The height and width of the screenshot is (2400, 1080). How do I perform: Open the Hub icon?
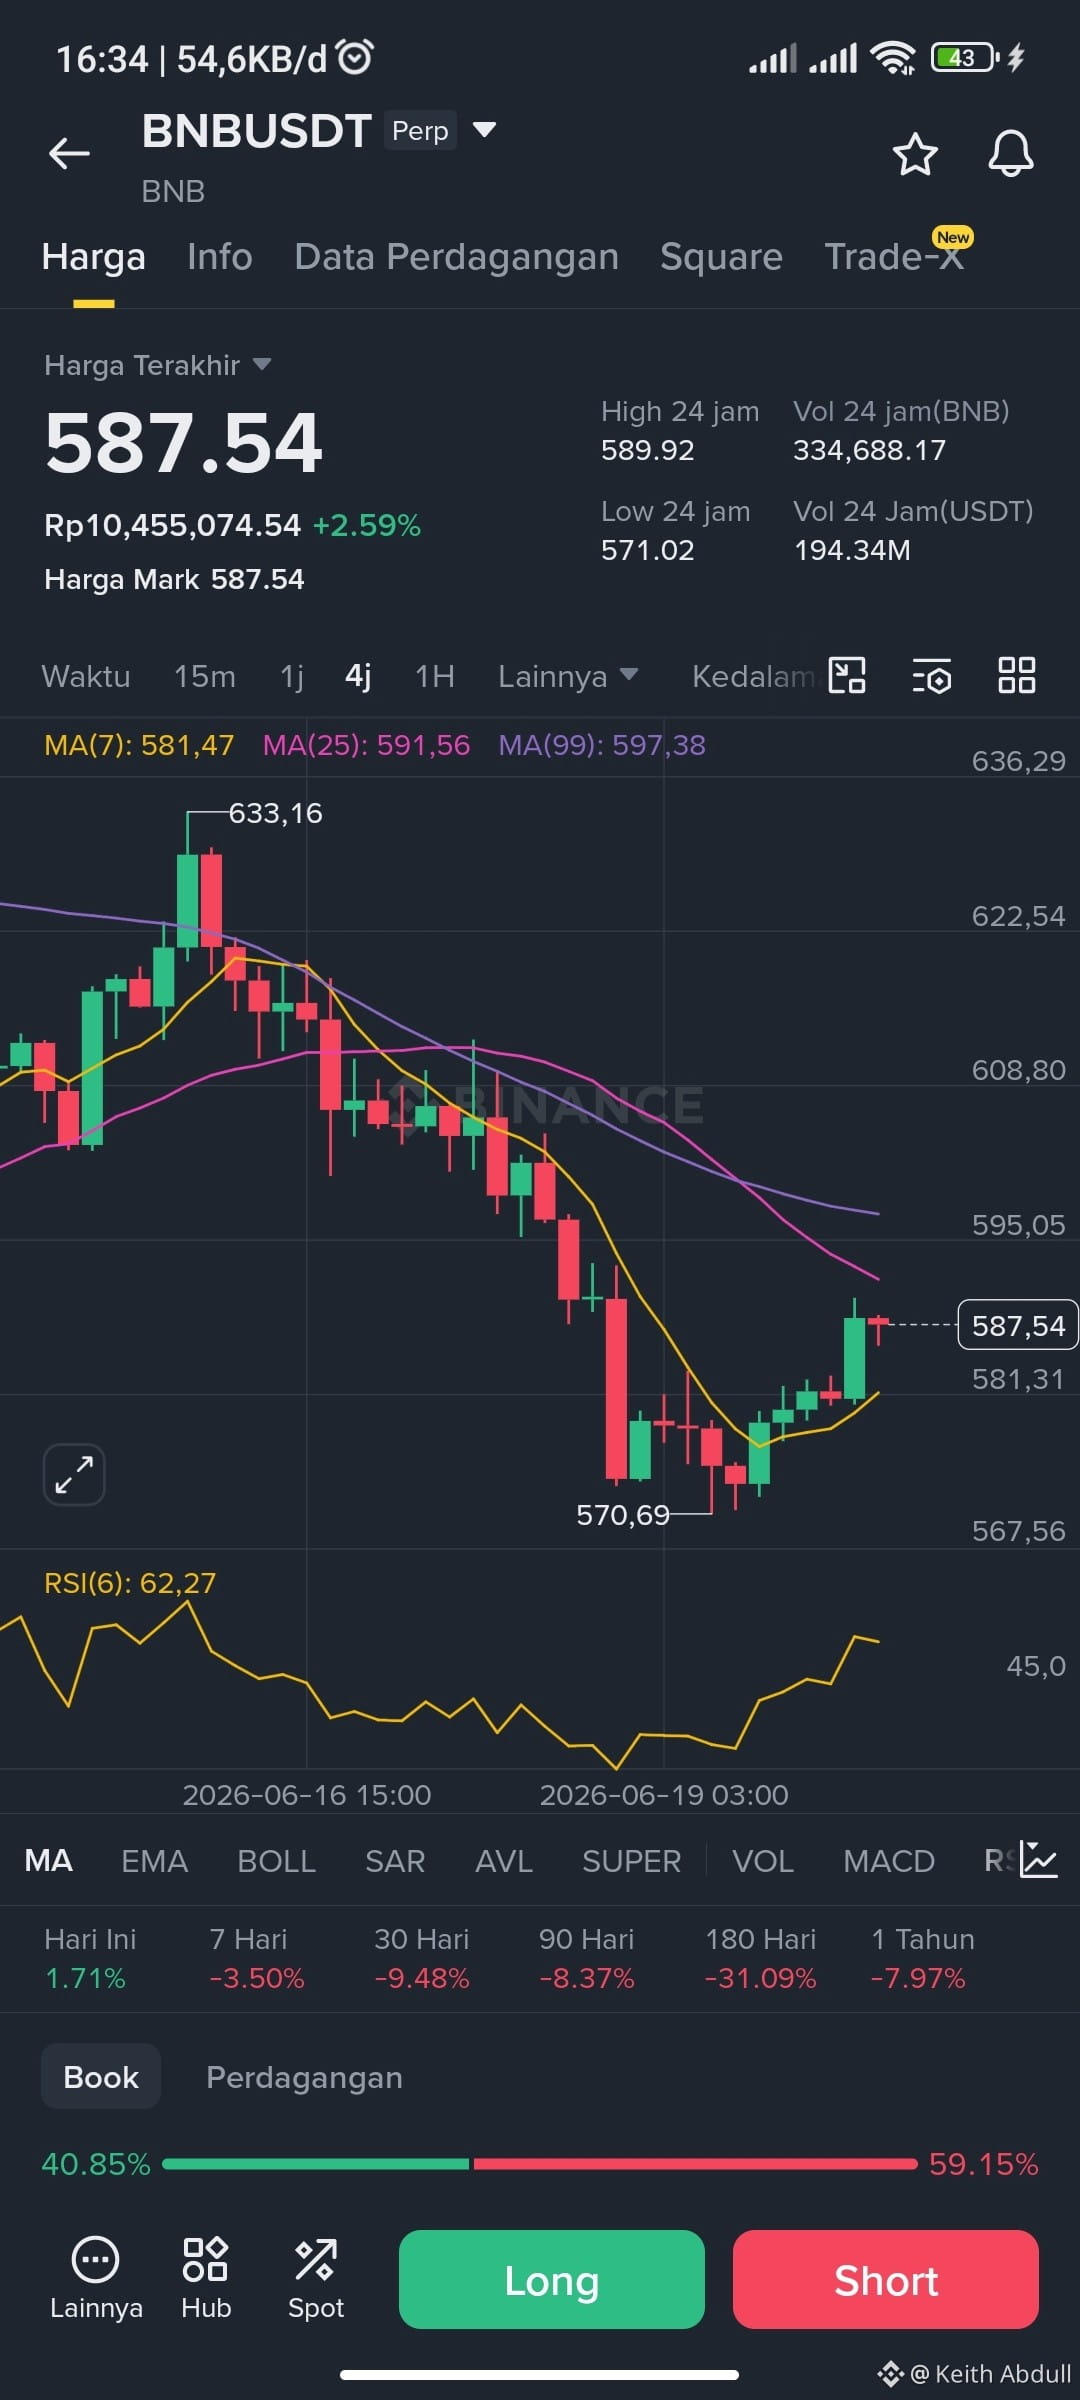pyautogui.click(x=206, y=2279)
